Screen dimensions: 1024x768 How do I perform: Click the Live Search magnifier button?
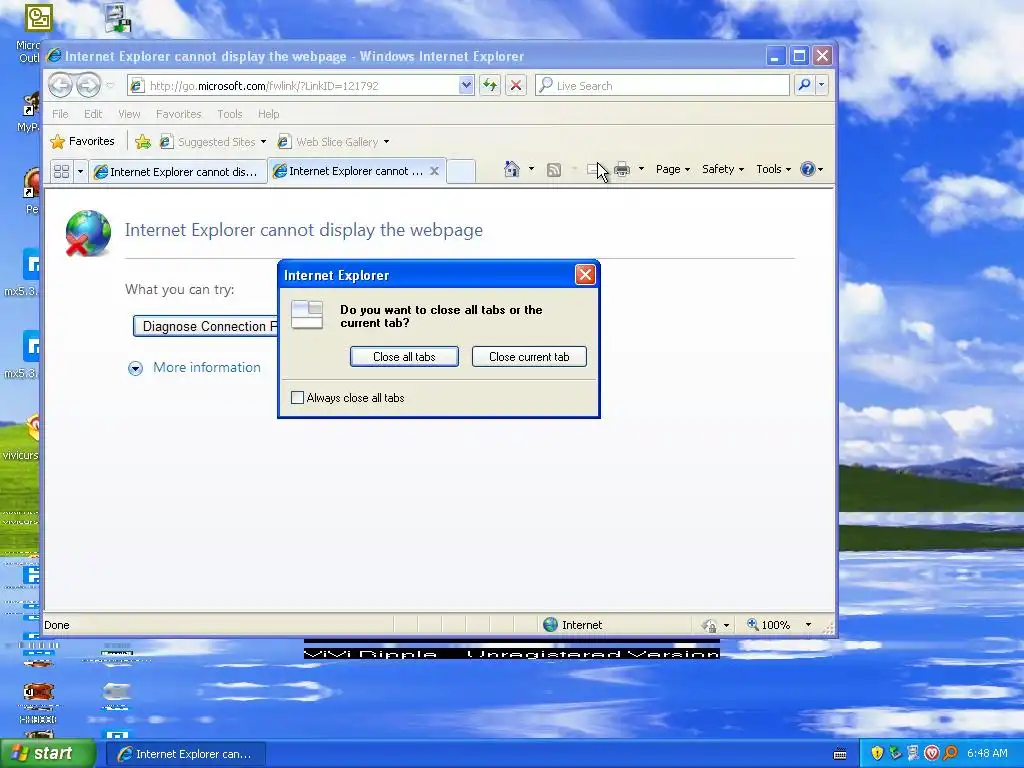tap(805, 85)
